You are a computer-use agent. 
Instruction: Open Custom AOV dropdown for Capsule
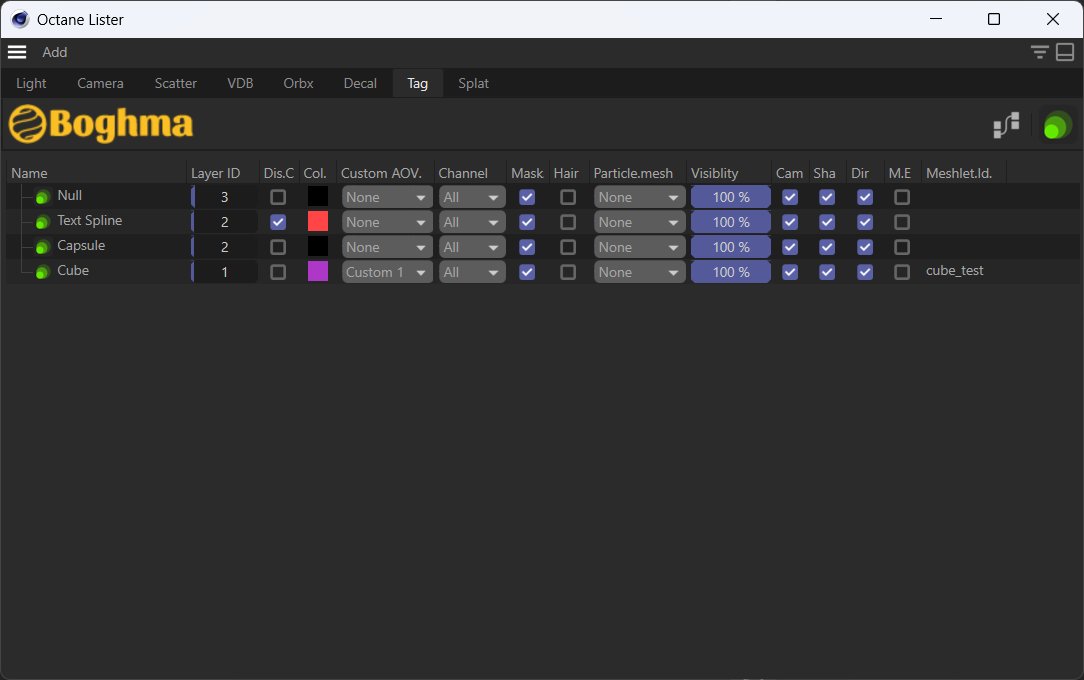pos(387,247)
